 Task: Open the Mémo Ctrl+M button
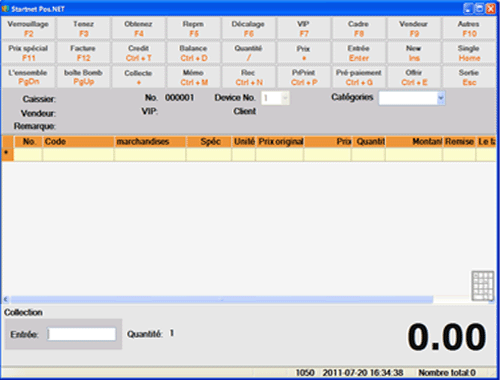(x=193, y=77)
